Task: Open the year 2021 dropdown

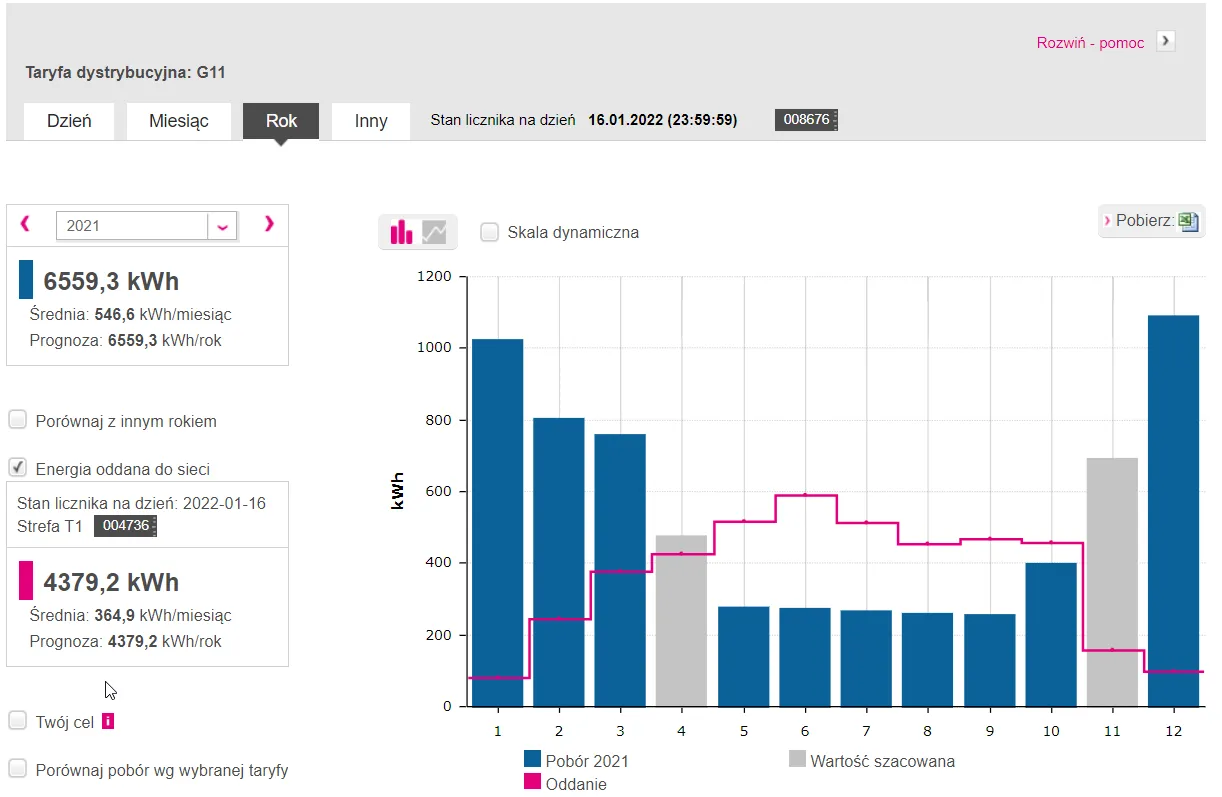Action: [x=222, y=226]
